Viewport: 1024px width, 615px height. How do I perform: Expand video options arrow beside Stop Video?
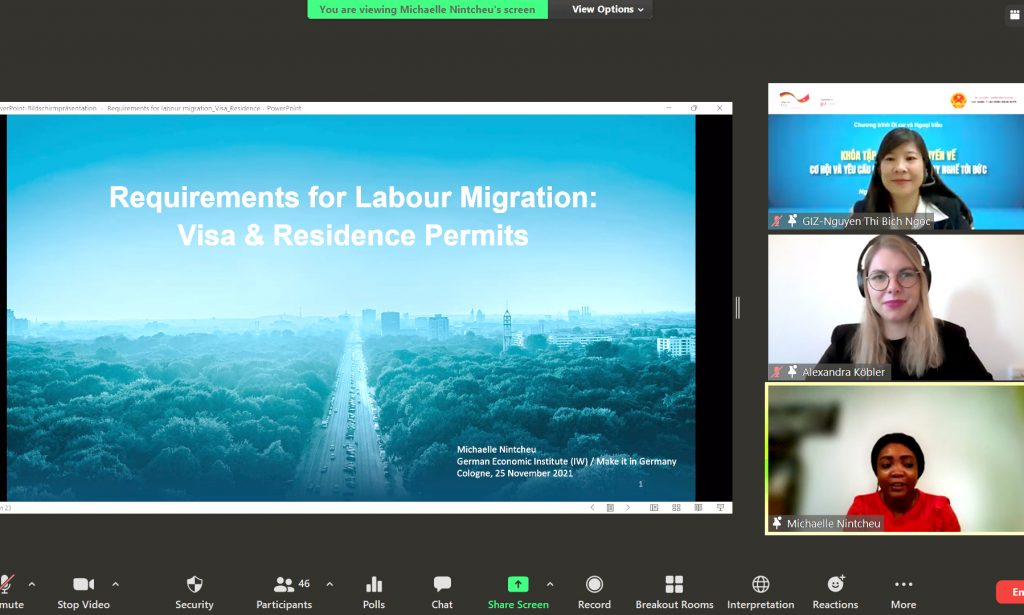115,584
